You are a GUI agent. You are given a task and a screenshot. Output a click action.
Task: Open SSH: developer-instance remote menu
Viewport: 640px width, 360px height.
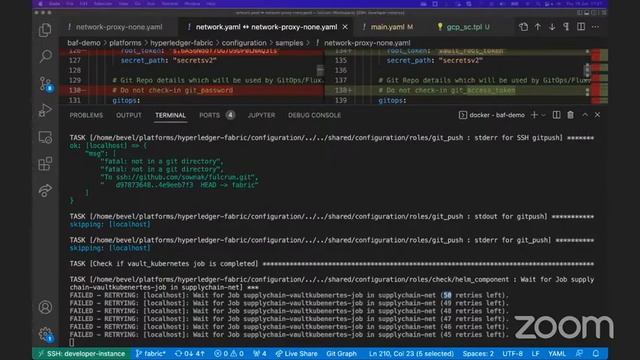81,353
